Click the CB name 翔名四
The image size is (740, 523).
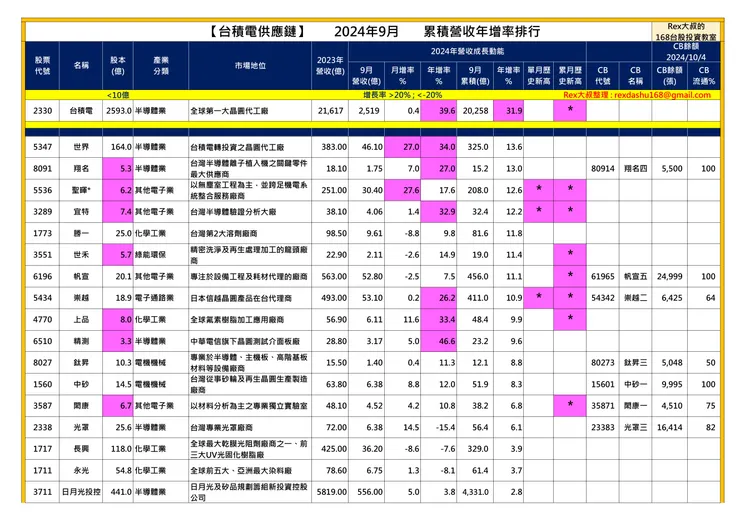tap(635, 169)
